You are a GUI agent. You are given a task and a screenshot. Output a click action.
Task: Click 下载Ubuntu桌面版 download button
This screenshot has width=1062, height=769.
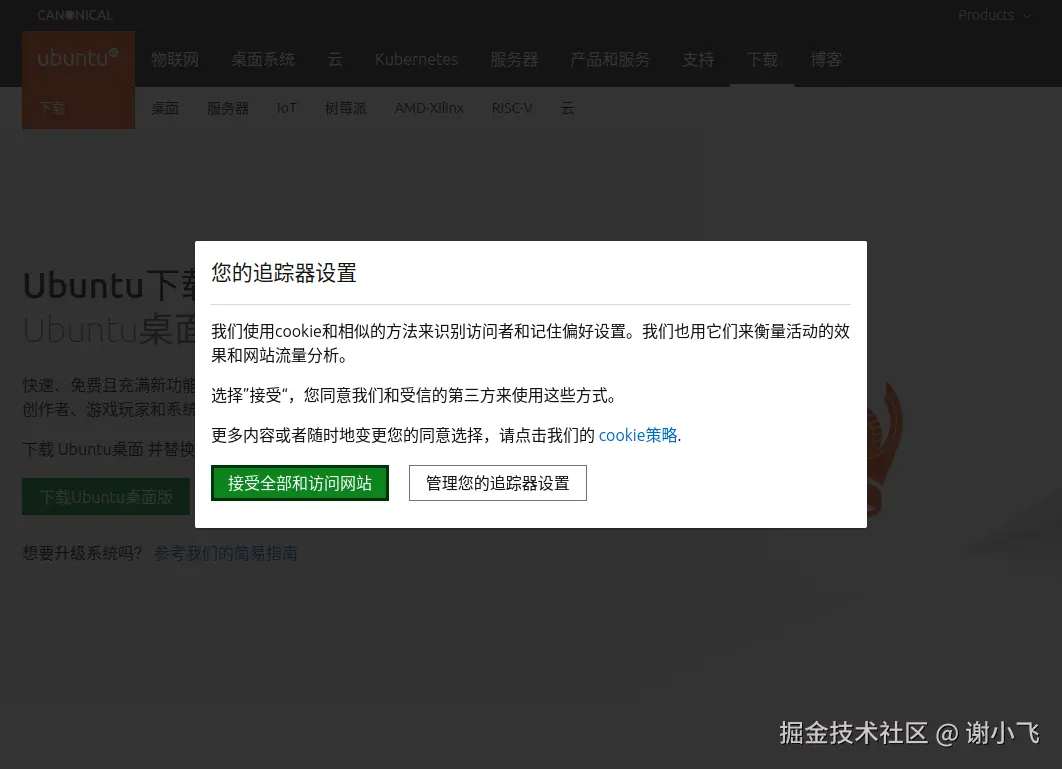(x=106, y=496)
